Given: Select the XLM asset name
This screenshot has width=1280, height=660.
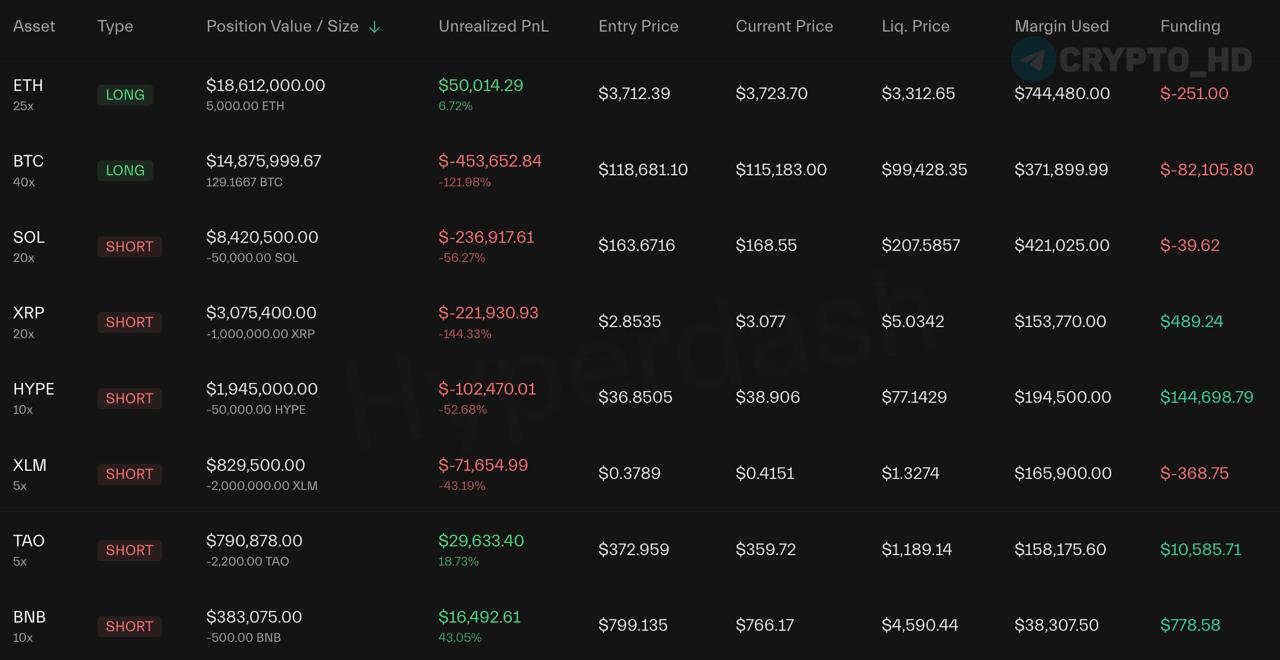Looking at the screenshot, I should [x=30, y=464].
